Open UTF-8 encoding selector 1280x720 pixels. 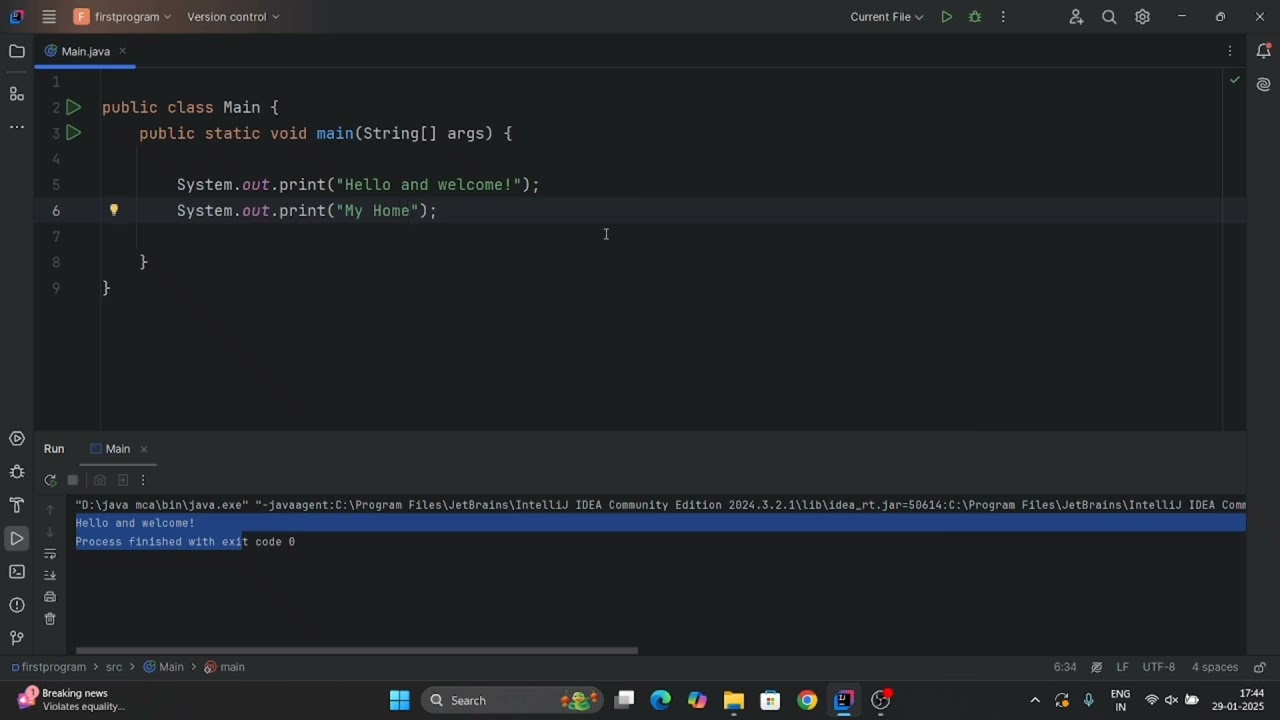pos(1159,667)
